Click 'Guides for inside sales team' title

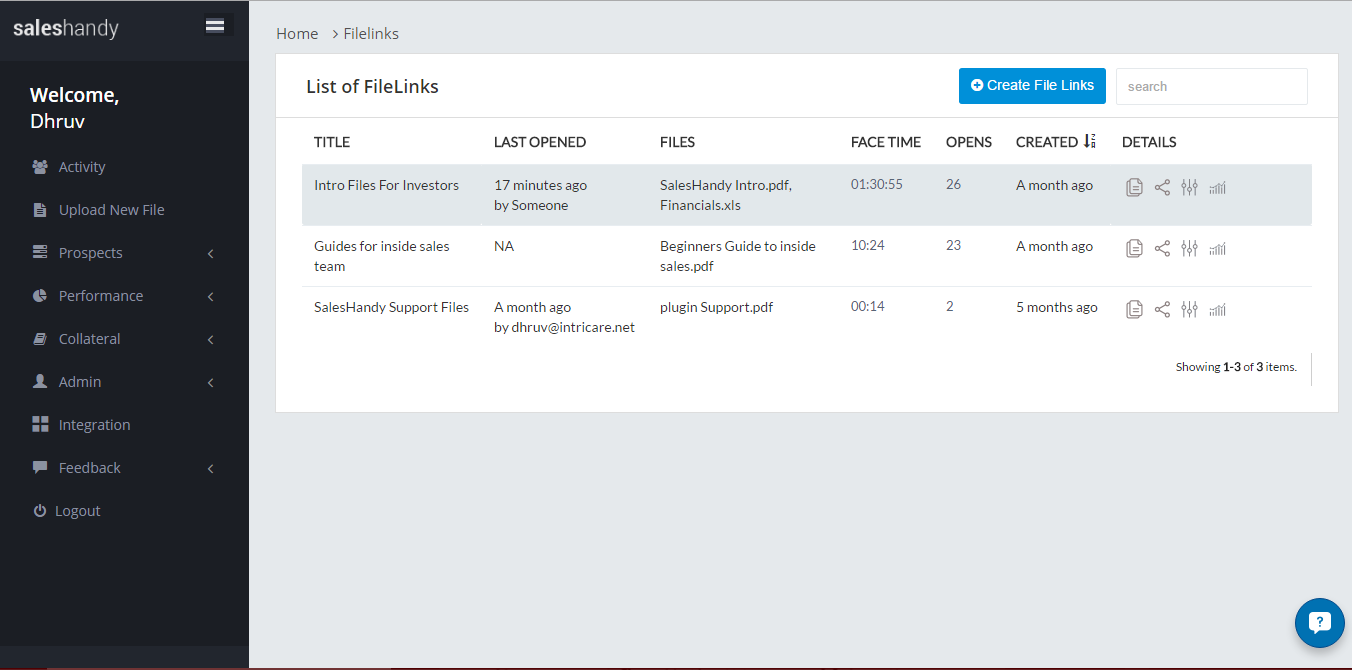pos(382,256)
